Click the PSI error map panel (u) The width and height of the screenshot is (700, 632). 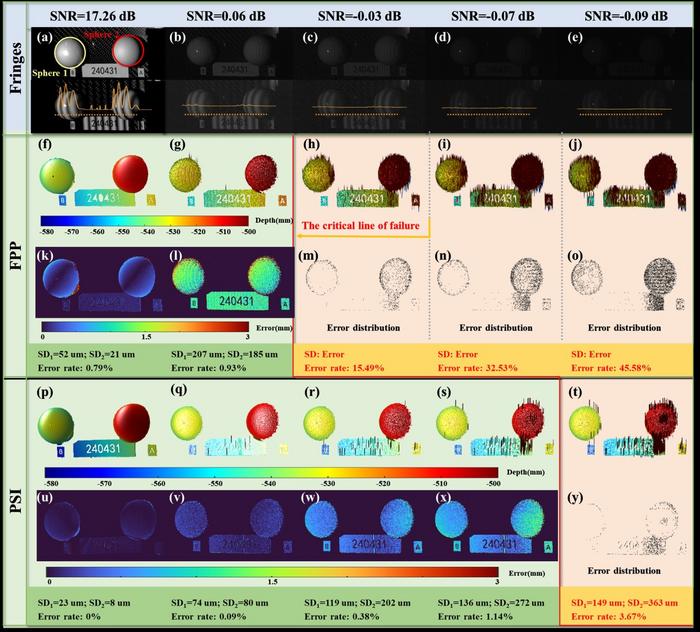(x=102, y=525)
